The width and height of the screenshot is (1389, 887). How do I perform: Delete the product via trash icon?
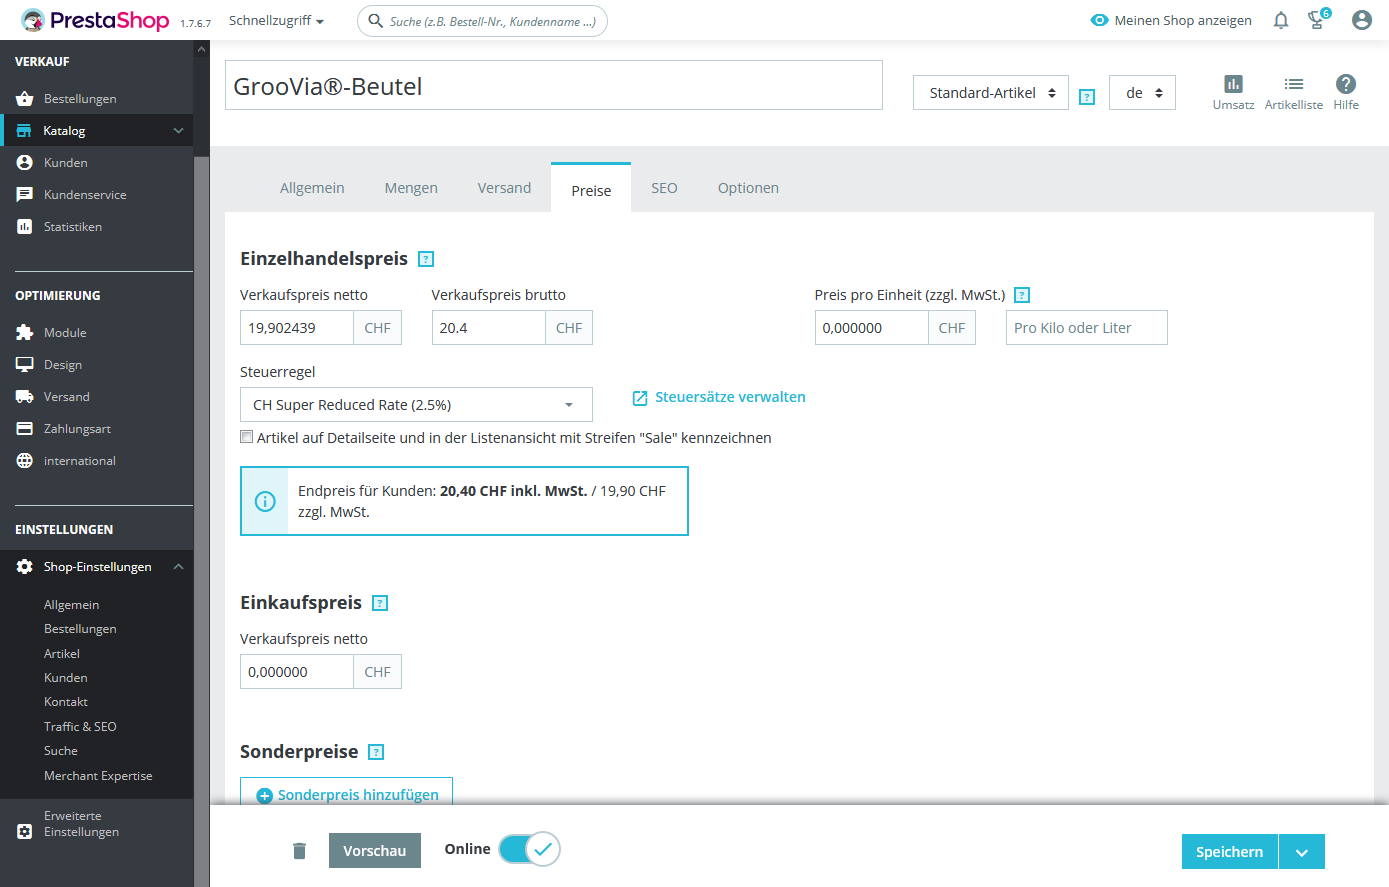pos(299,851)
